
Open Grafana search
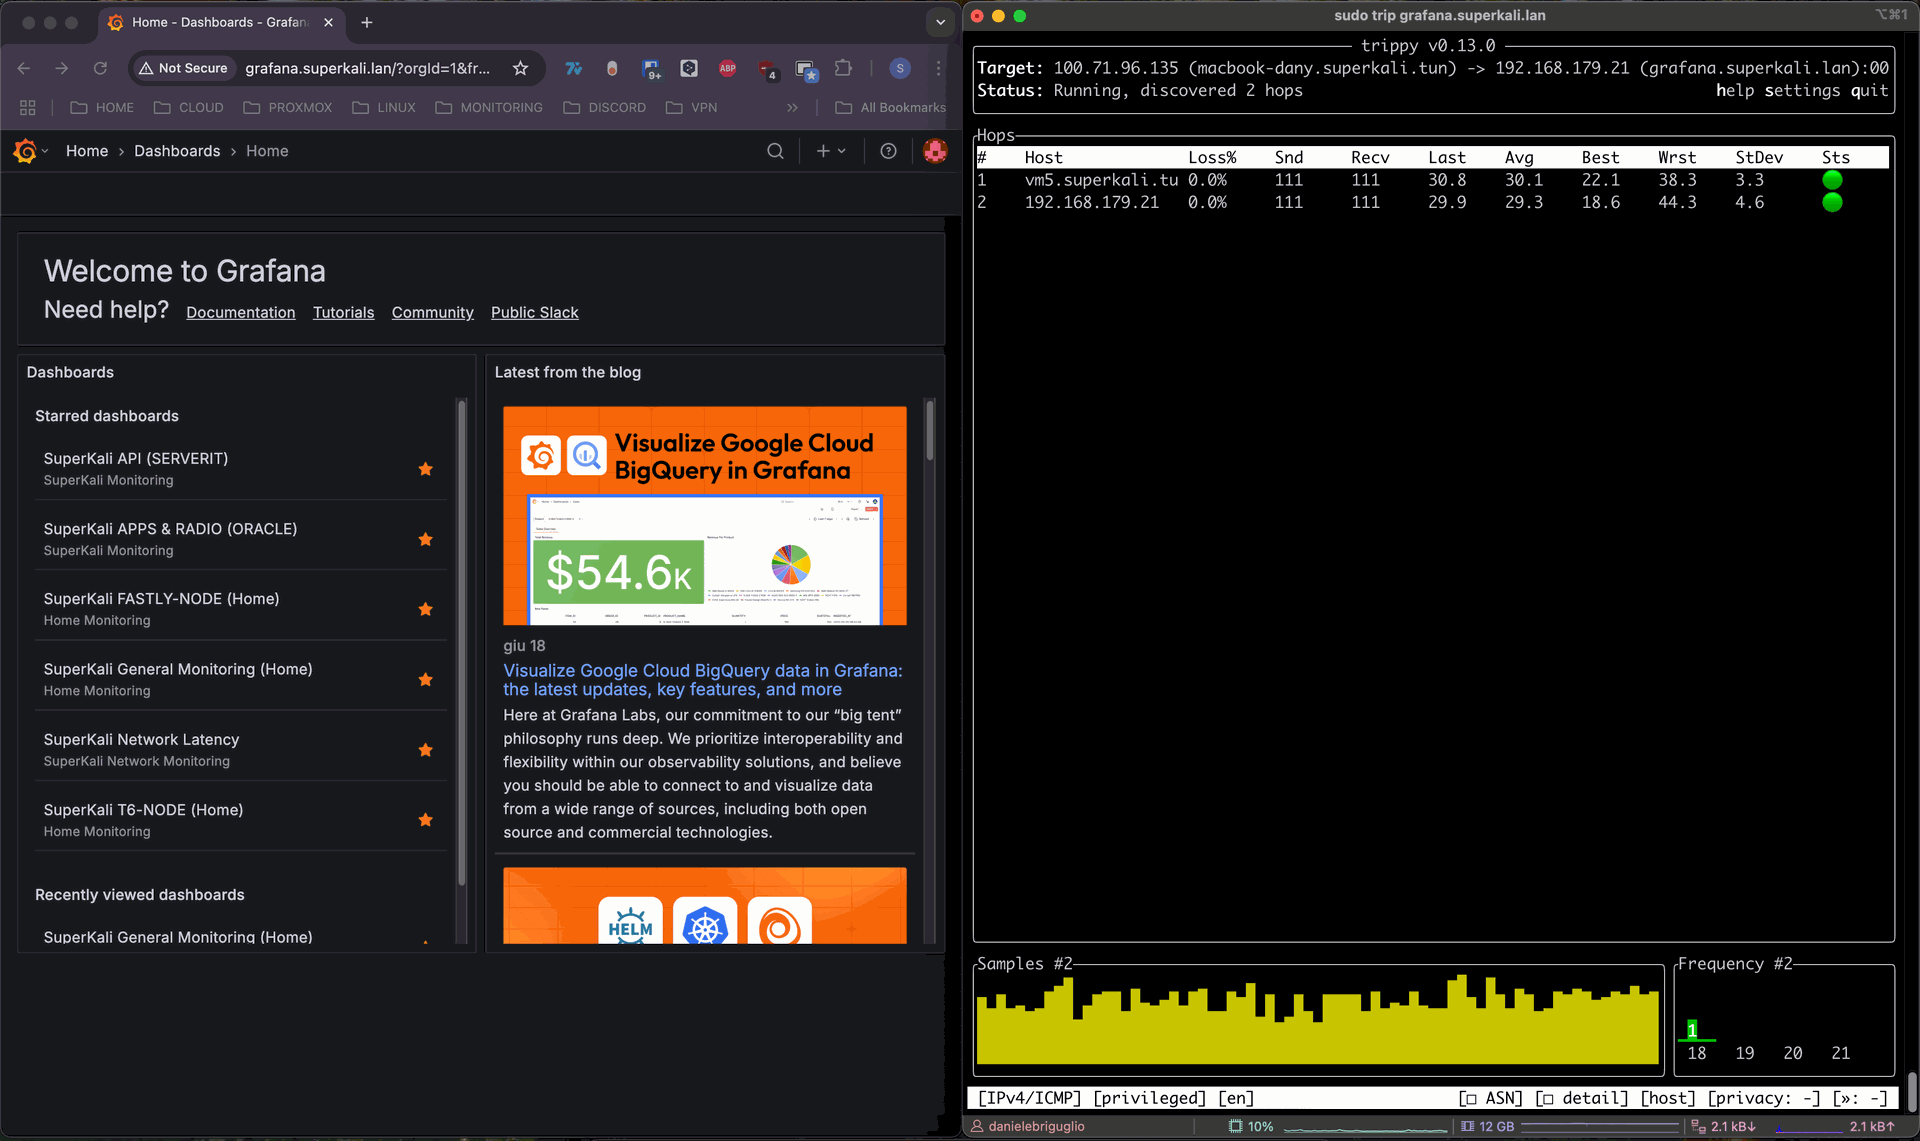click(776, 151)
